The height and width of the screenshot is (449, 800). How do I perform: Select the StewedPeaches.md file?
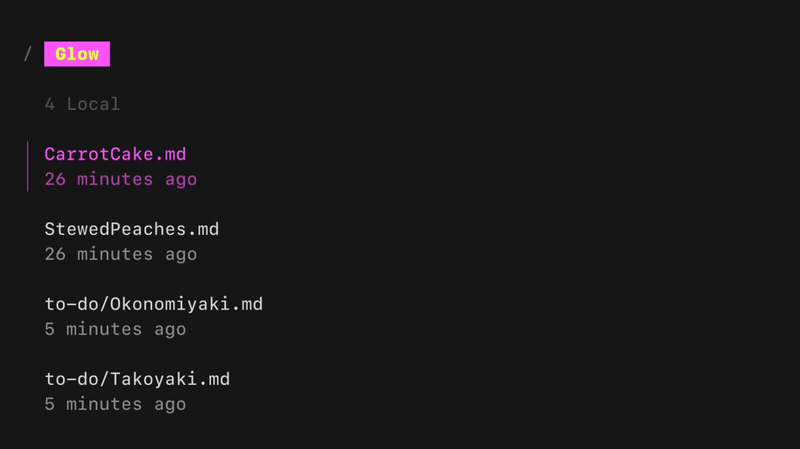[x=131, y=230]
